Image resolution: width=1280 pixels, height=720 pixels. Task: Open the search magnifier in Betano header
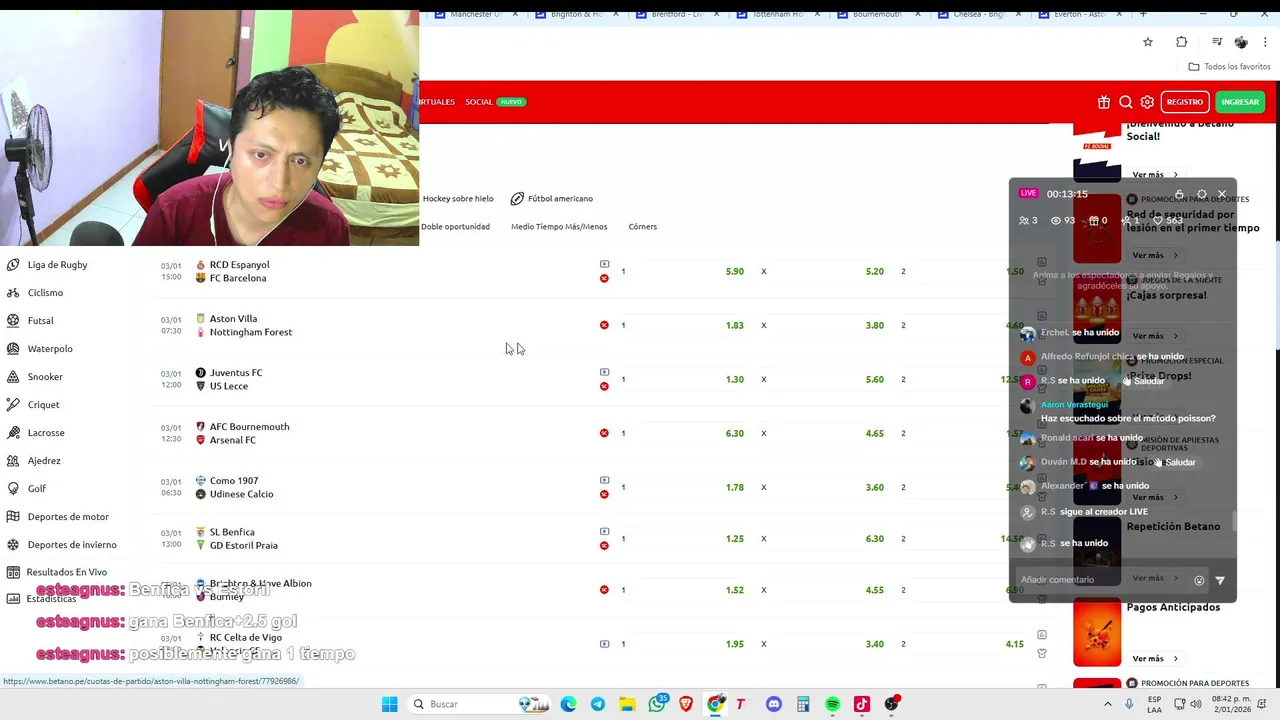(1126, 102)
